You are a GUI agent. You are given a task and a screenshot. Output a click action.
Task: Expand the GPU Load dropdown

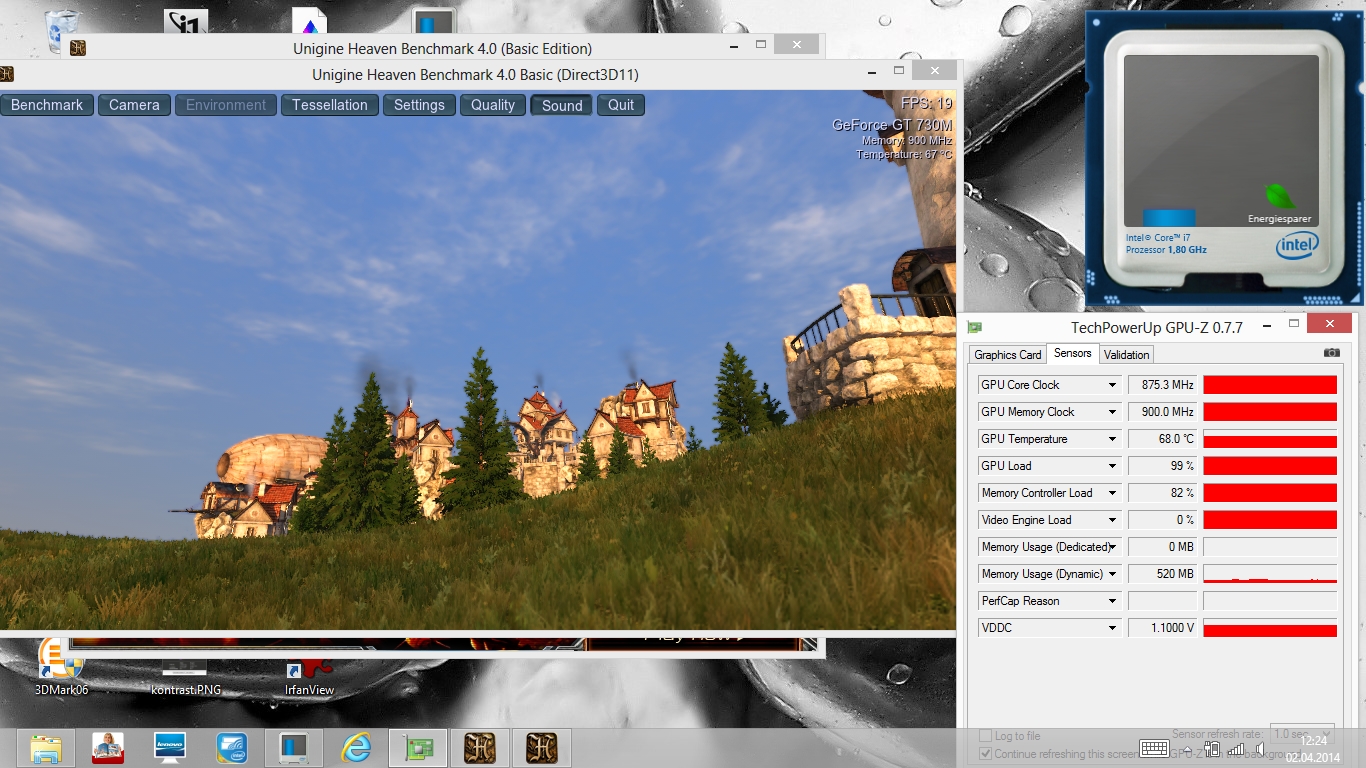click(x=1112, y=466)
